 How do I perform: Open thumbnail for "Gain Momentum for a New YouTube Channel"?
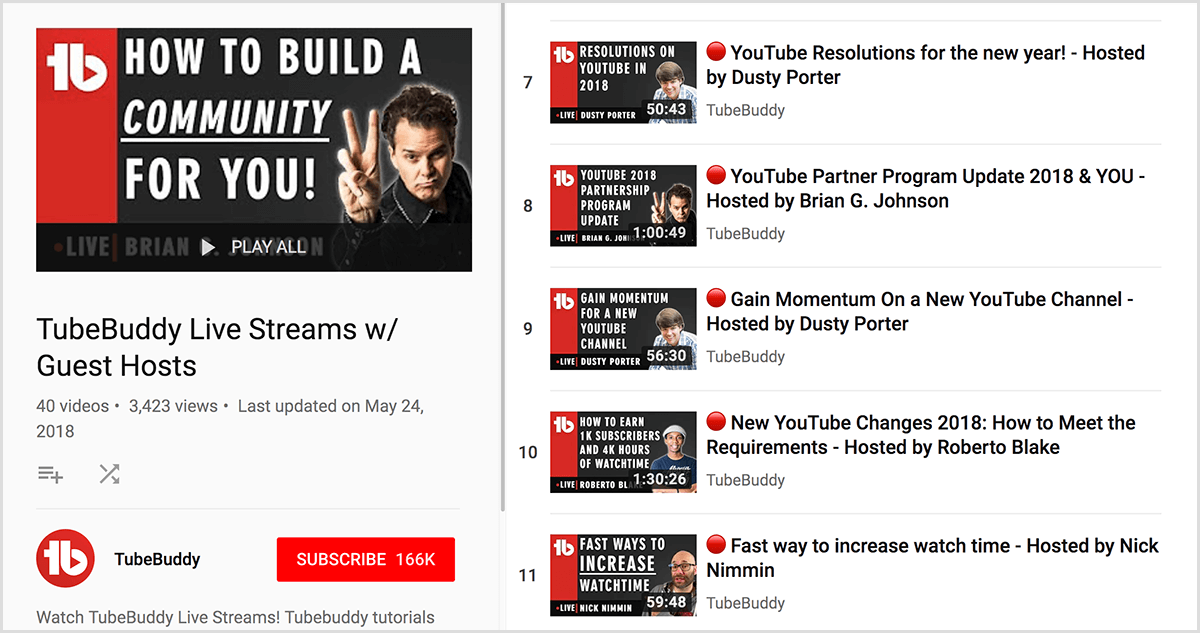[623, 329]
